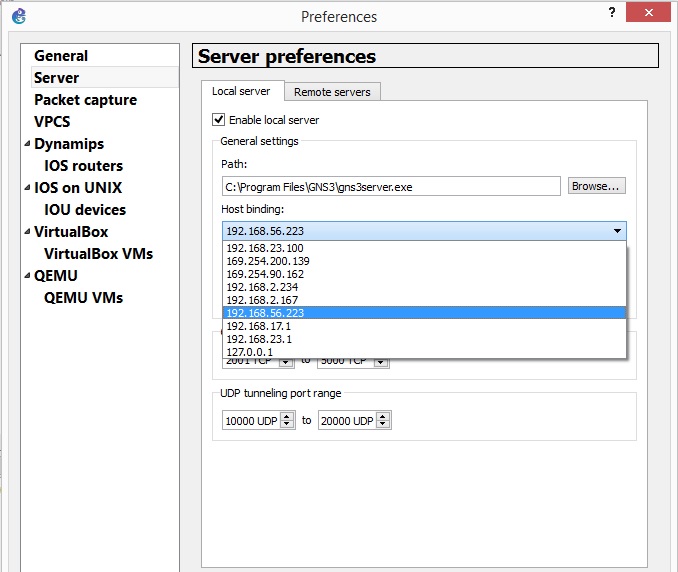Select QEMU in the sidebar
Screen dimensions: 678x572
click(x=56, y=276)
